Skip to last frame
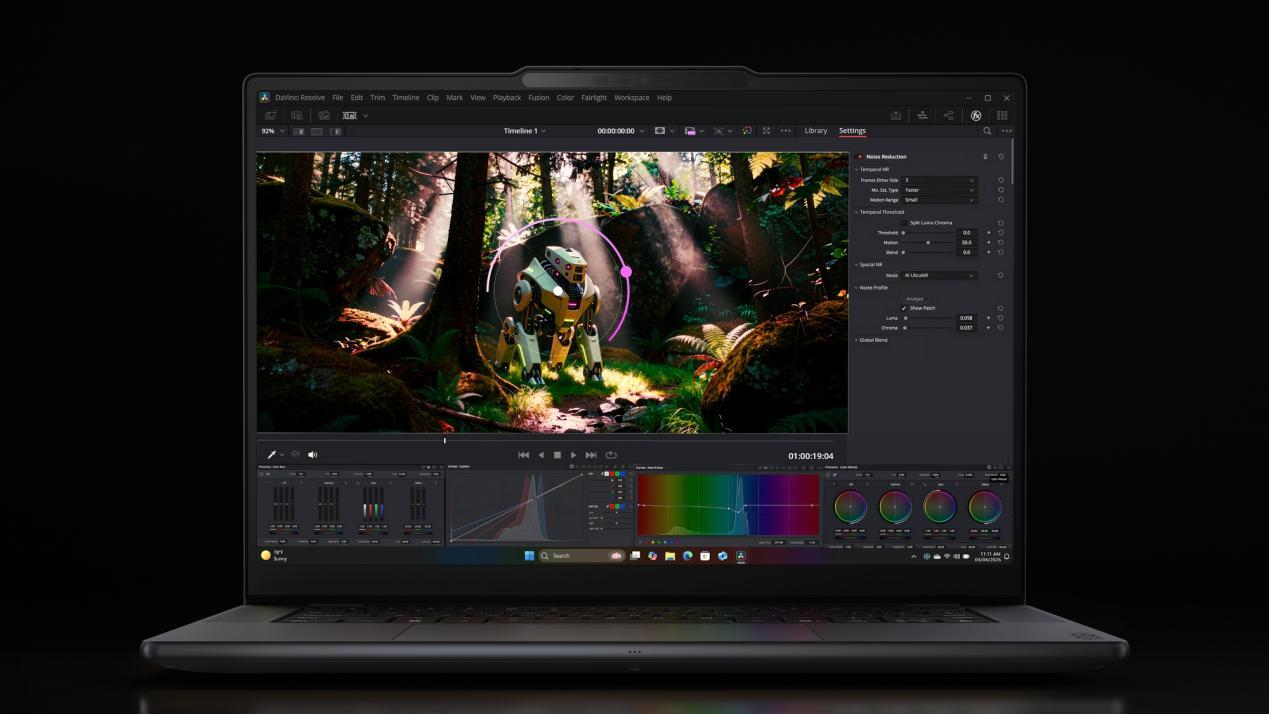Screen dimensions: 1269x714 tap(591, 455)
